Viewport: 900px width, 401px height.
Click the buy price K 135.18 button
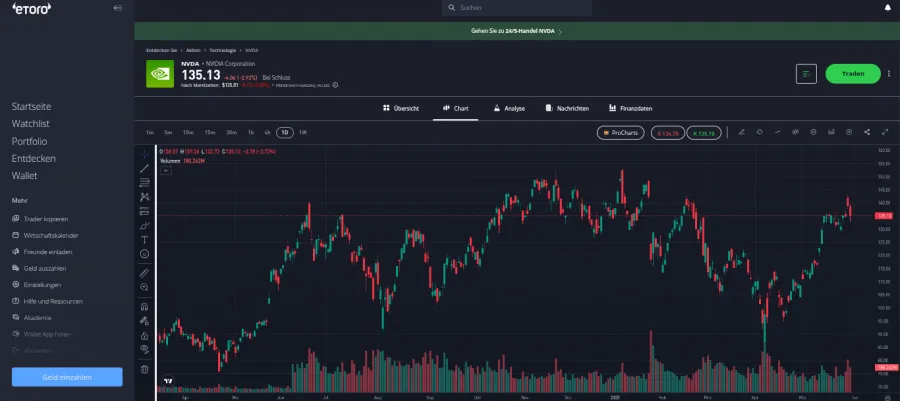pos(704,133)
